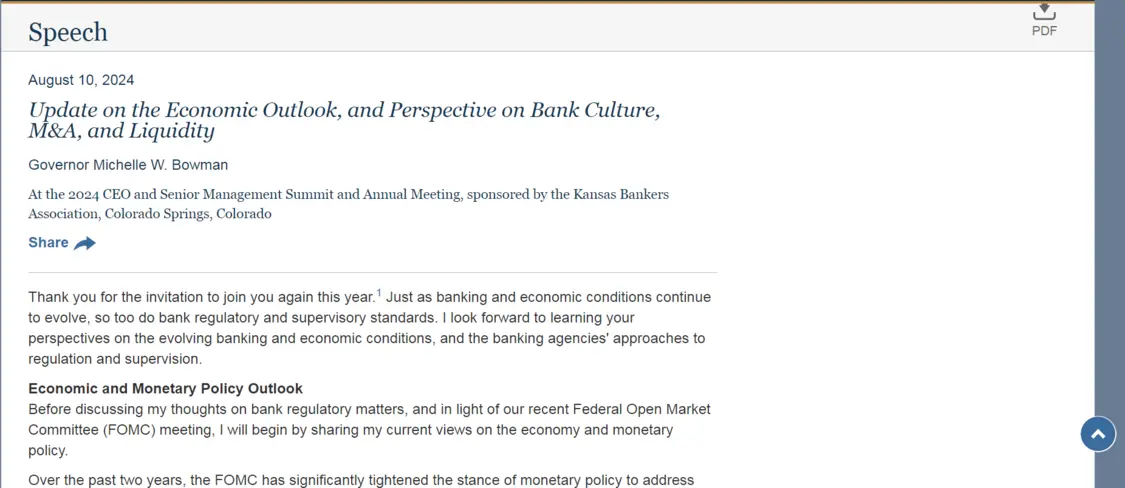Click the speech title about Bank Culture
The image size is (1125, 488).
(344, 121)
